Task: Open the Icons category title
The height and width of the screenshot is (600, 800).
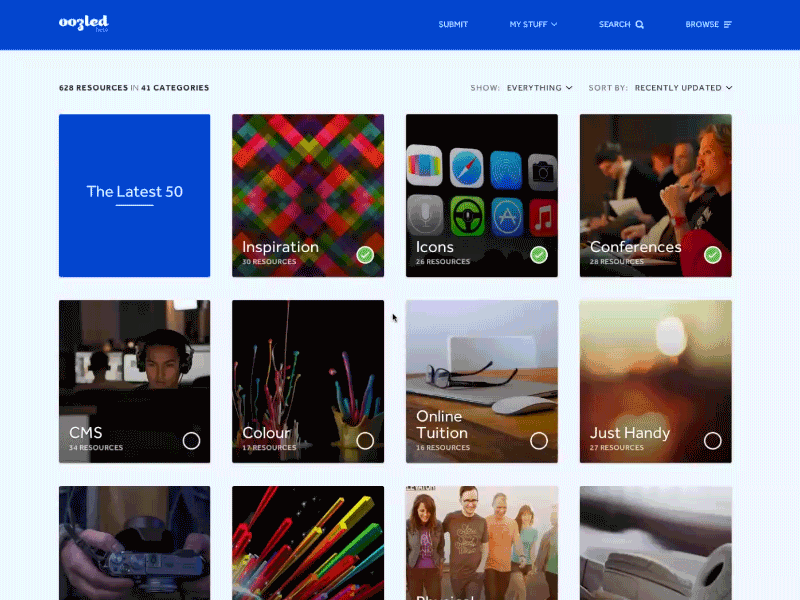Action: (x=435, y=247)
